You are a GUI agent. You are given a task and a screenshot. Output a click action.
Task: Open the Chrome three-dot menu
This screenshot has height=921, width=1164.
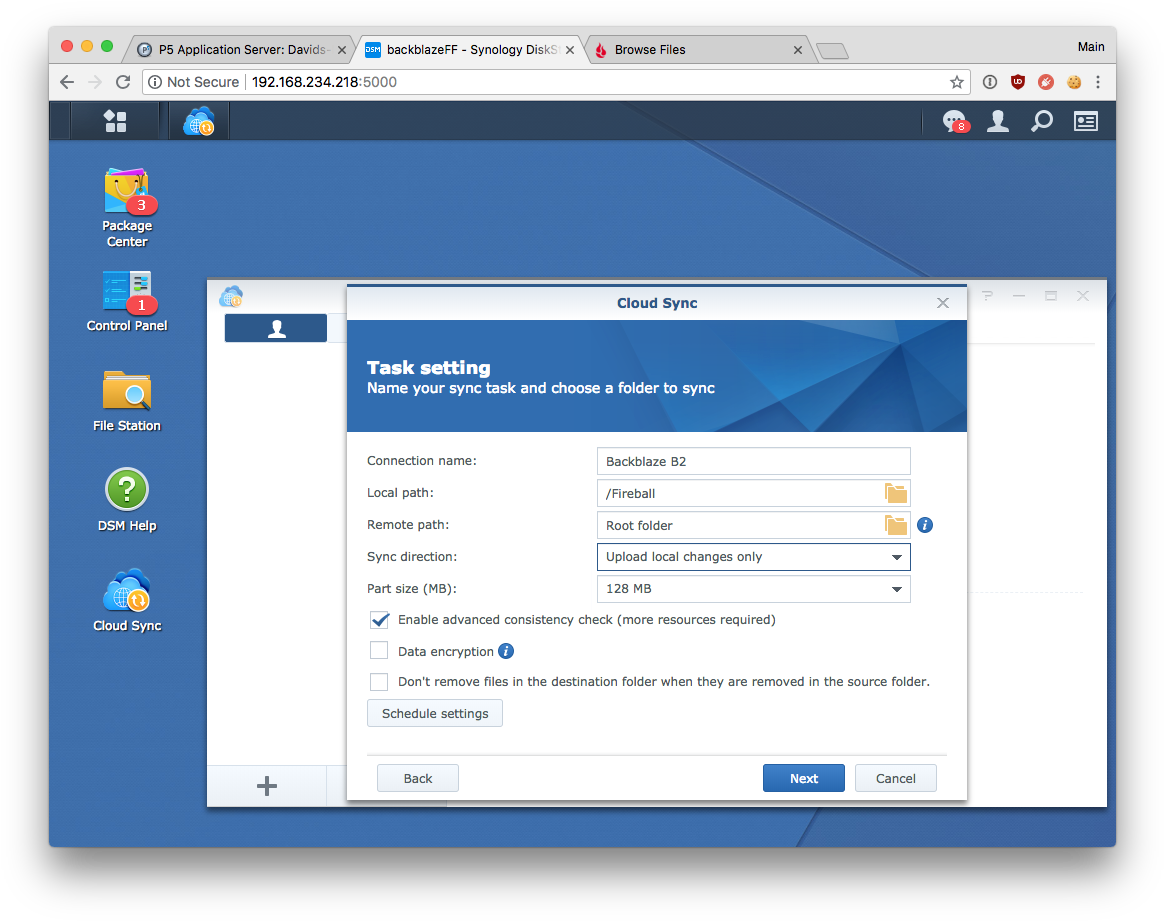coord(1098,82)
